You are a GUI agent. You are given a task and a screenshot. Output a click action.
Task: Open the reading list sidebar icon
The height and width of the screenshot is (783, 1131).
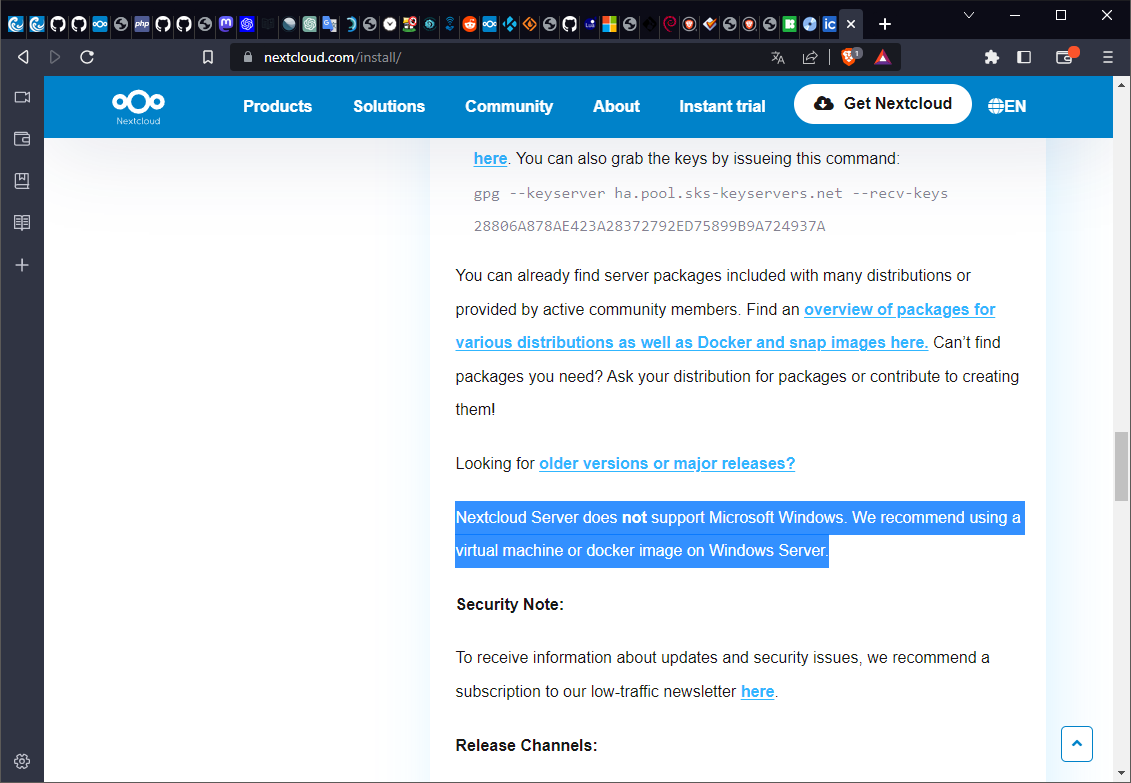pyautogui.click(x=22, y=223)
